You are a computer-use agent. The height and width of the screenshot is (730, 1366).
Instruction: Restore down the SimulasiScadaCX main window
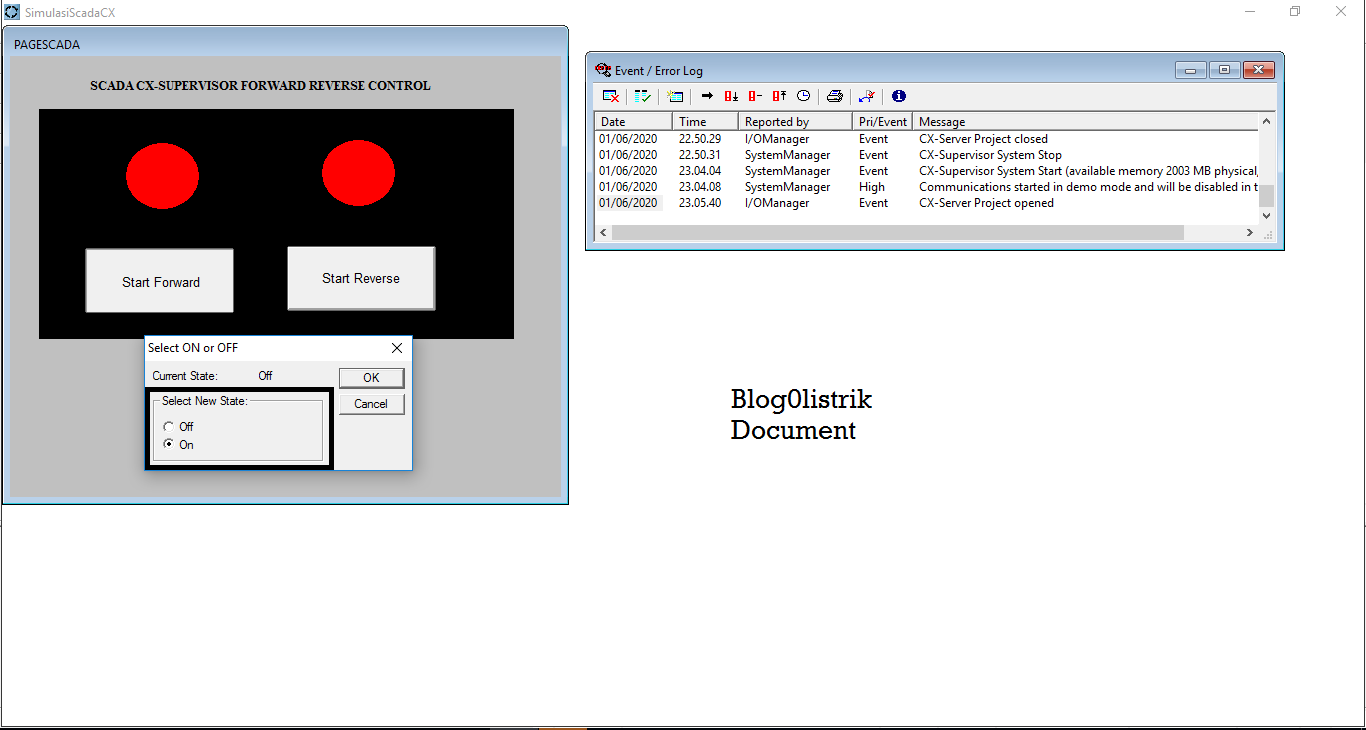coord(1295,11)
